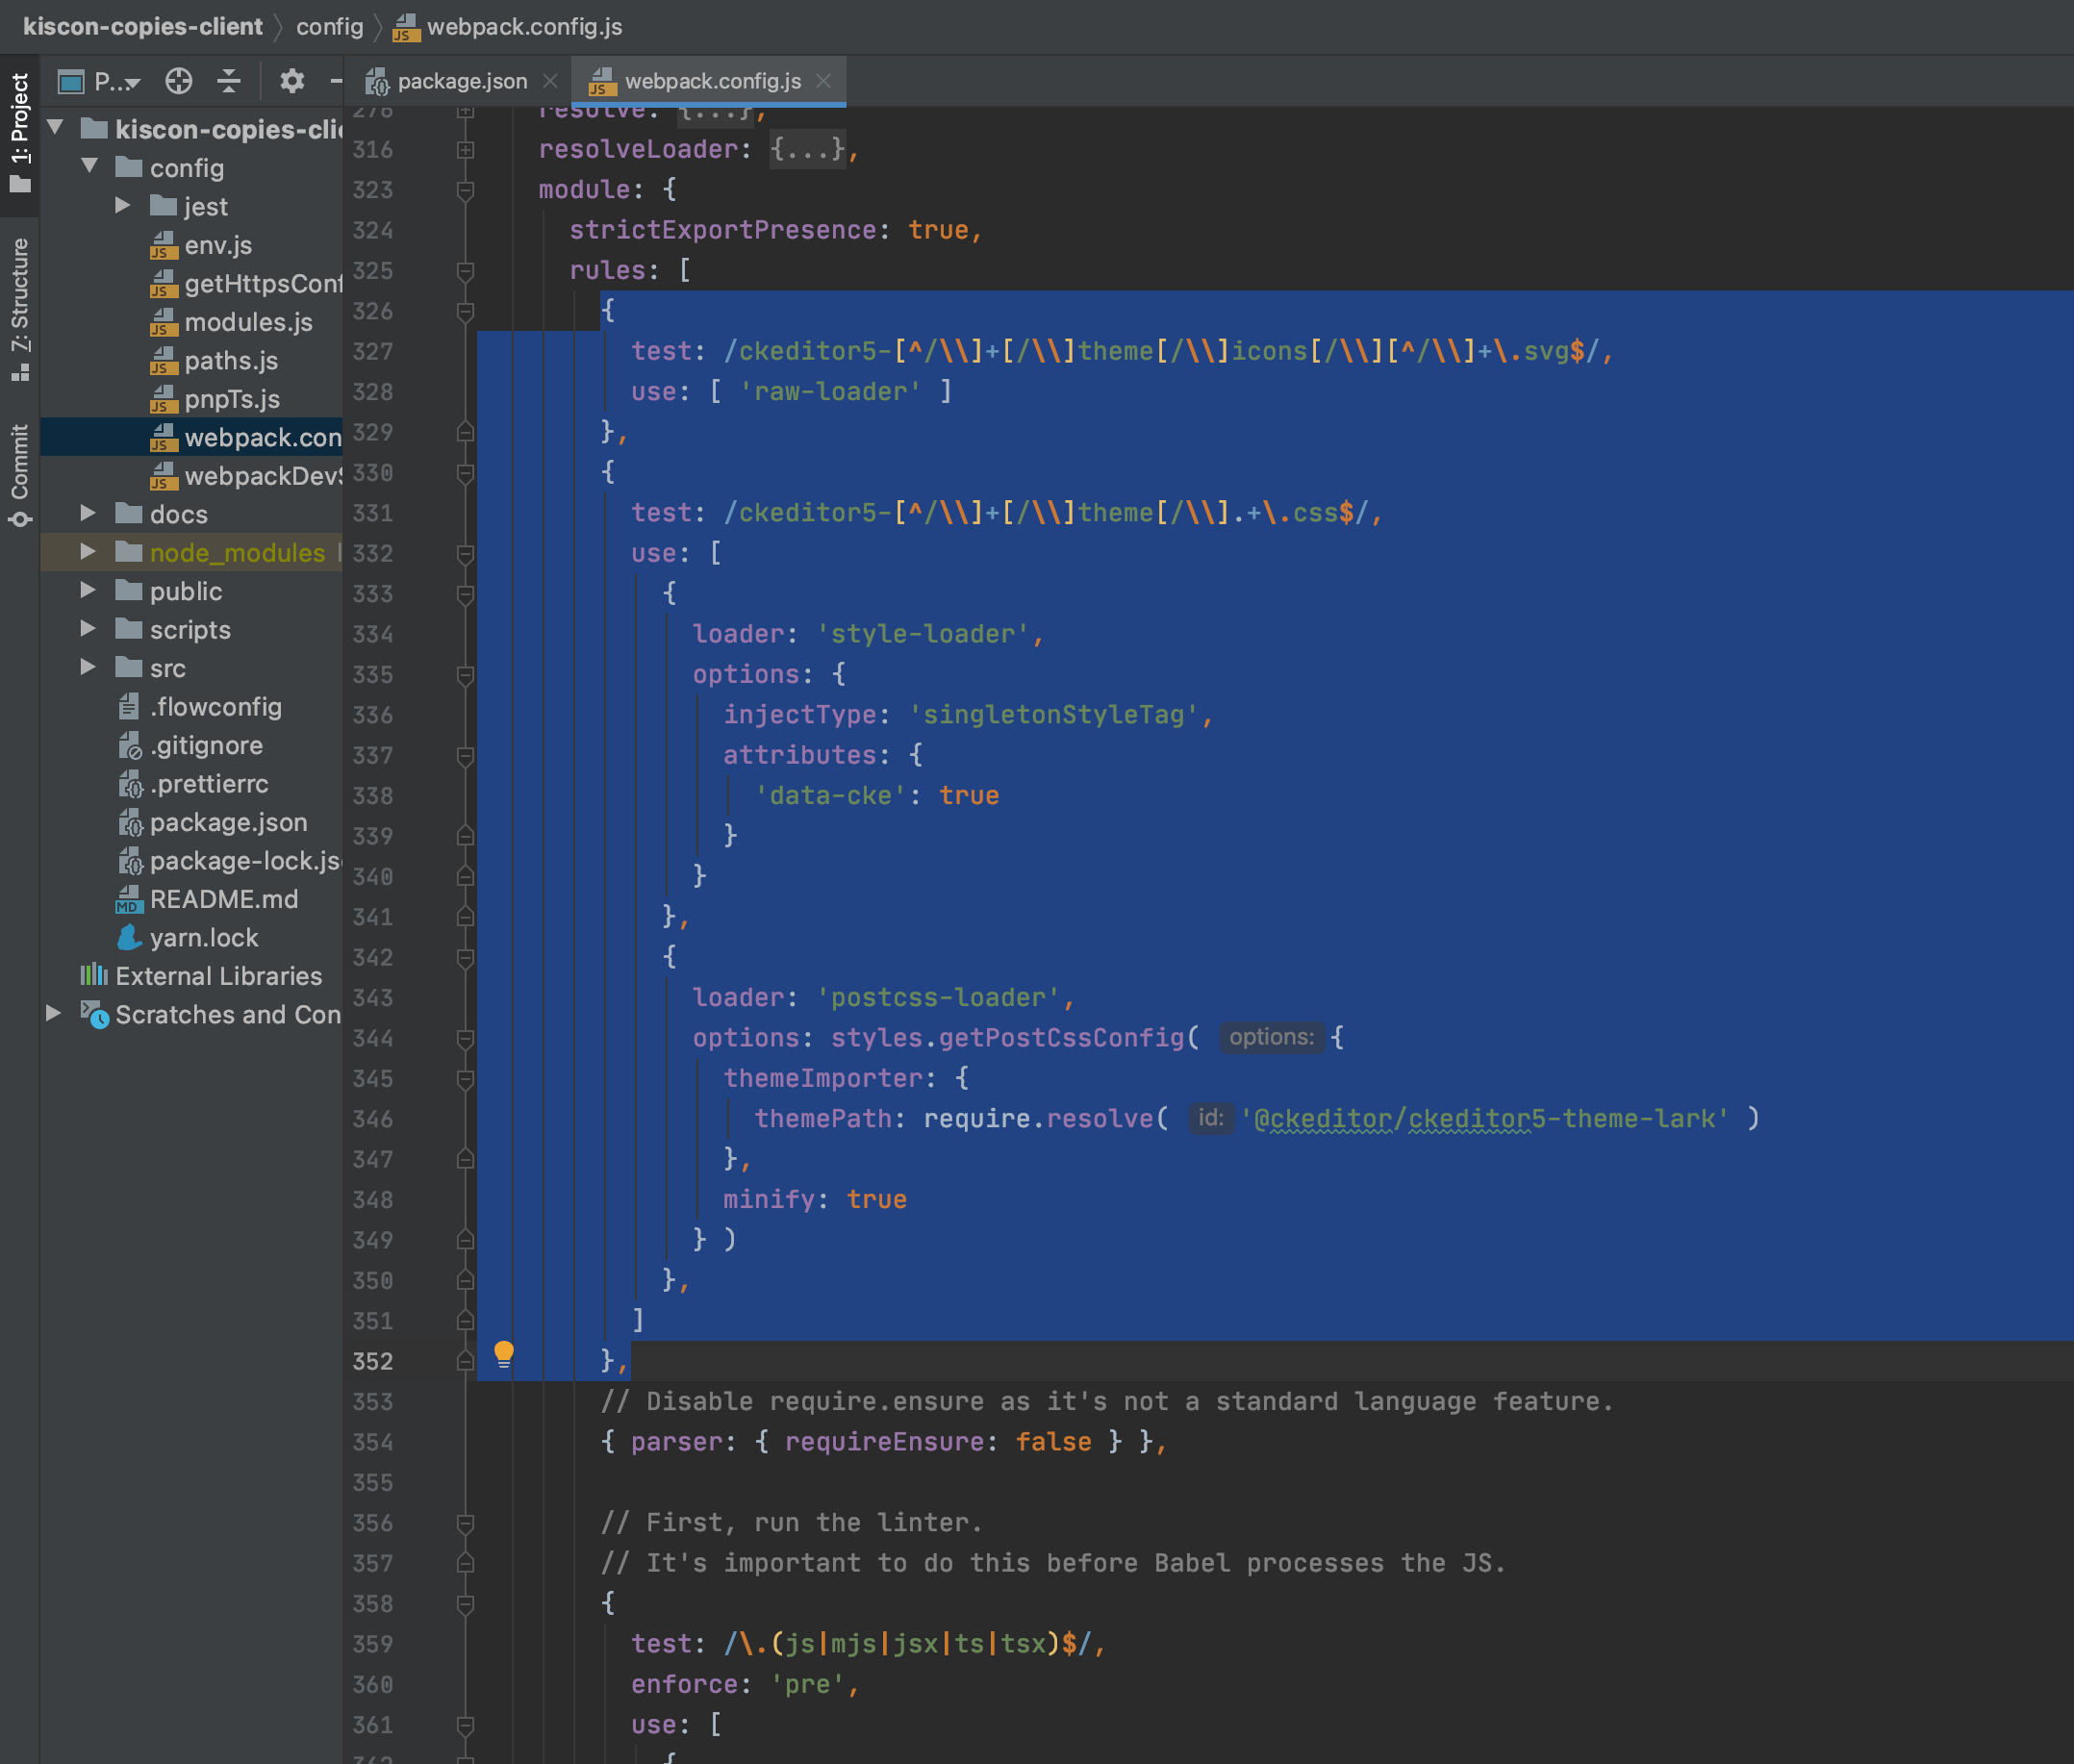Open the Structure tool window

pos(20,308)
